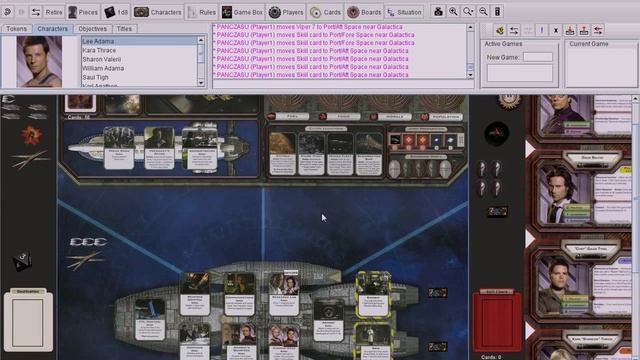Open the Game Box window
Viewport: 640px width, 360px height.
242,12
